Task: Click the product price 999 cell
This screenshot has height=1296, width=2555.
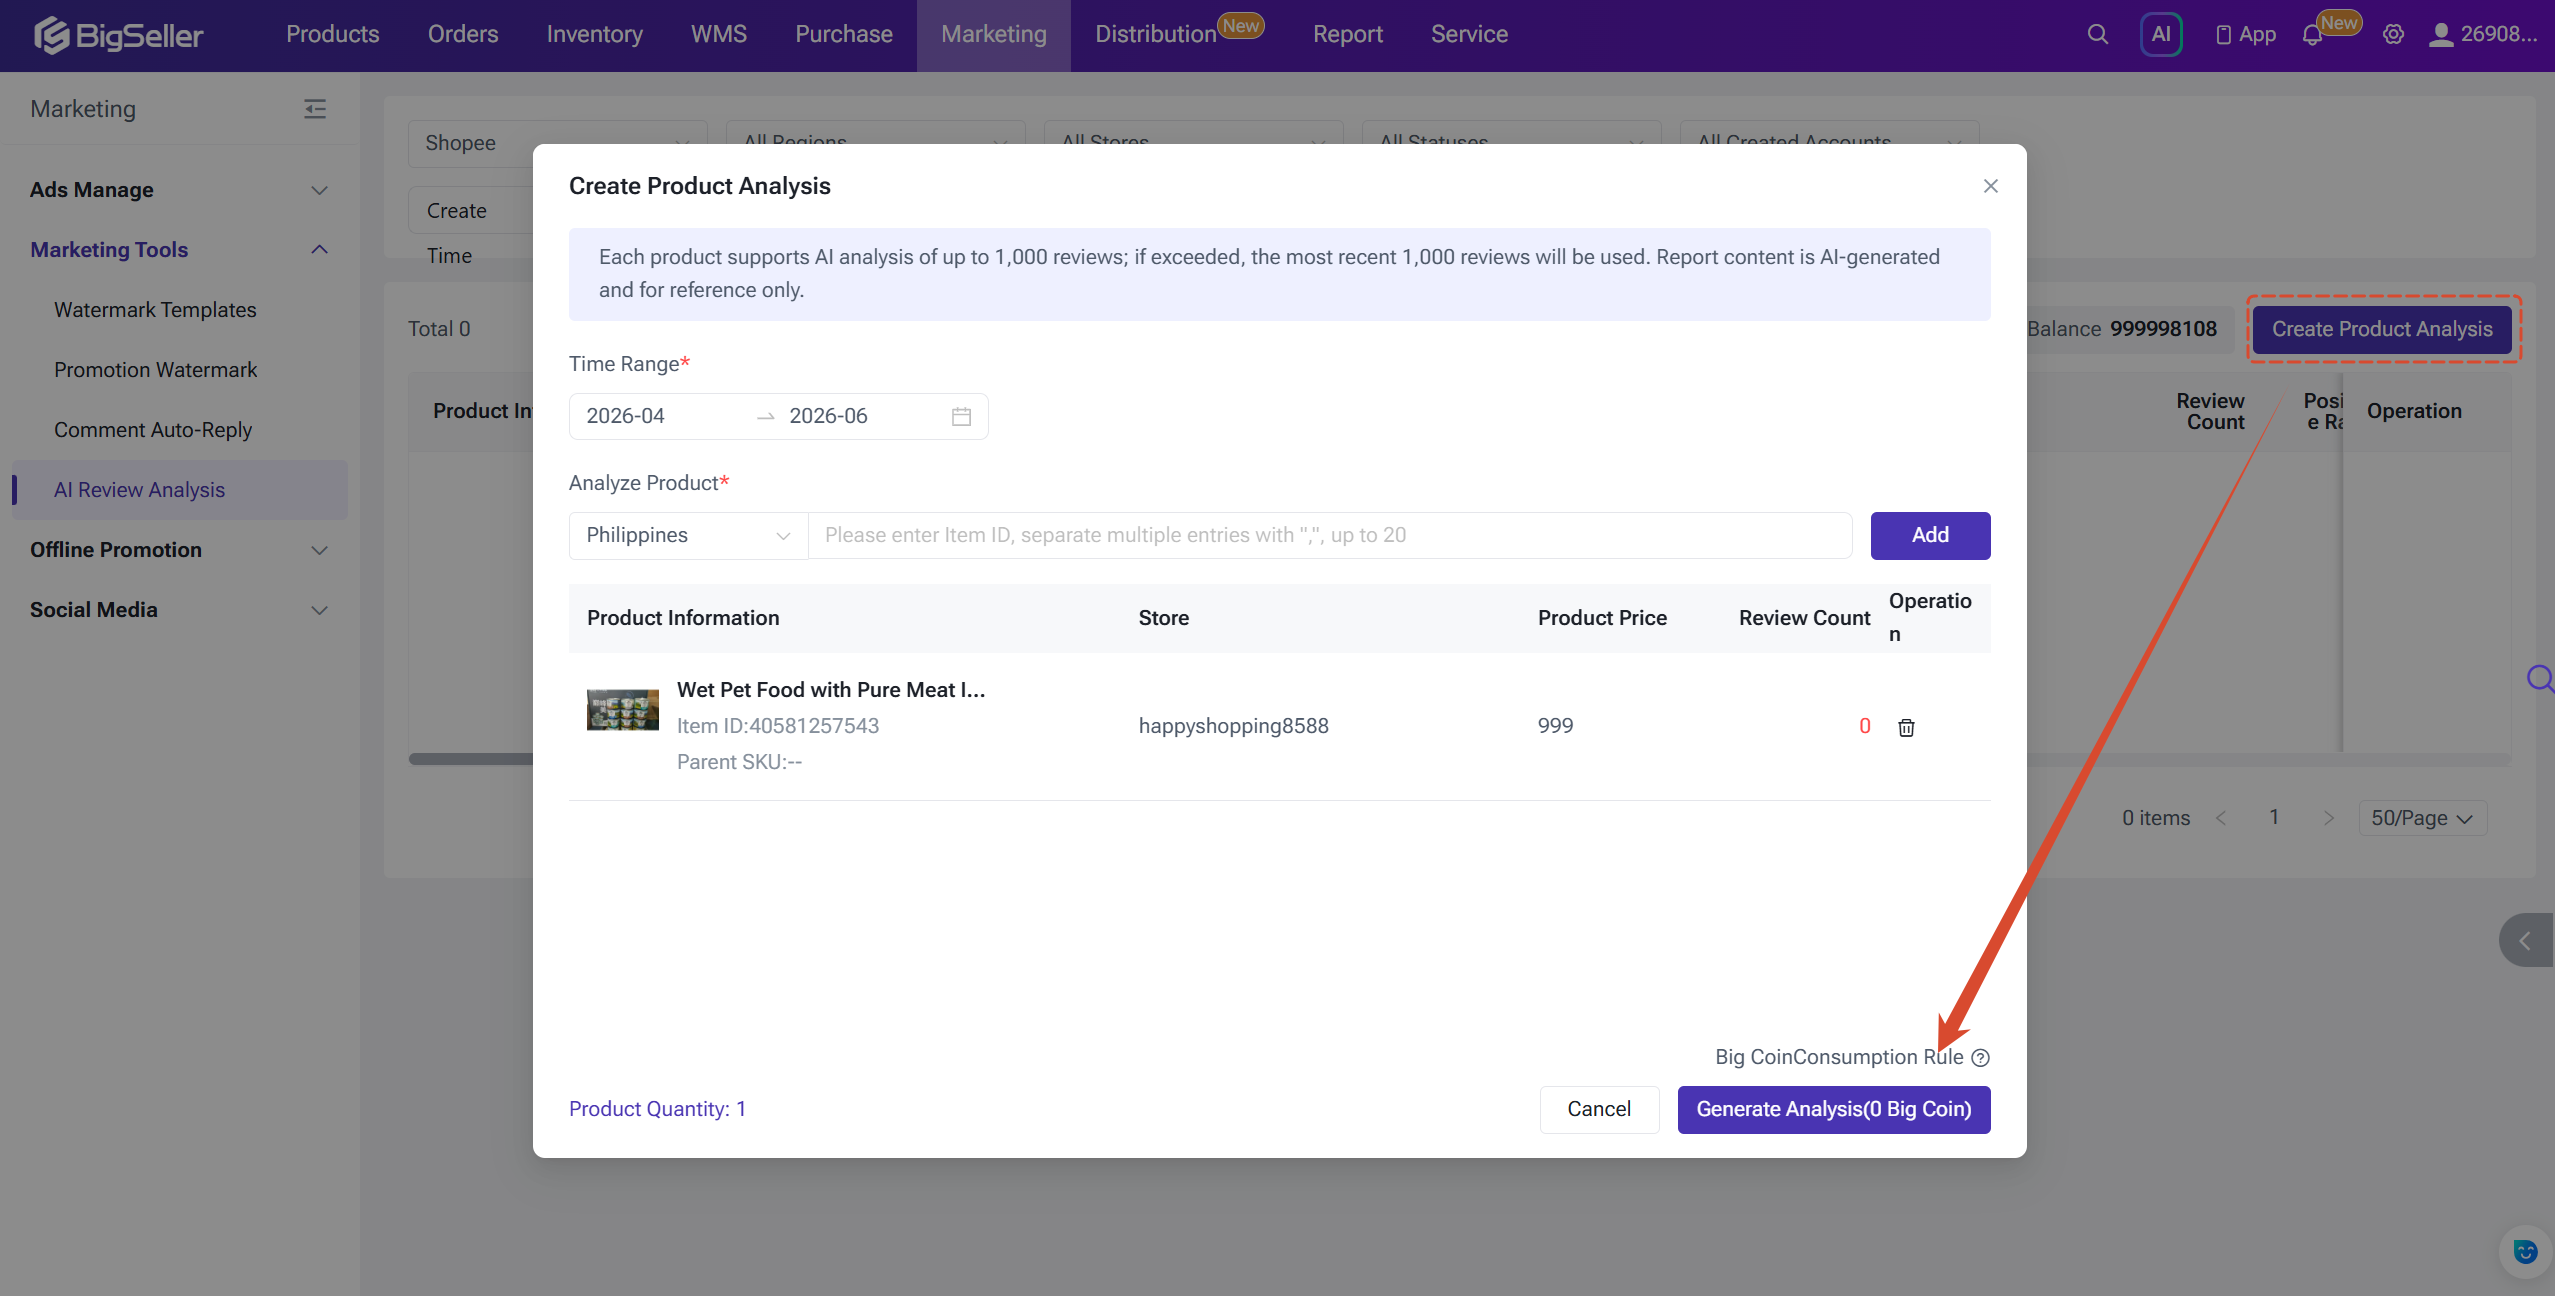Action: (x=1555, y=726)
